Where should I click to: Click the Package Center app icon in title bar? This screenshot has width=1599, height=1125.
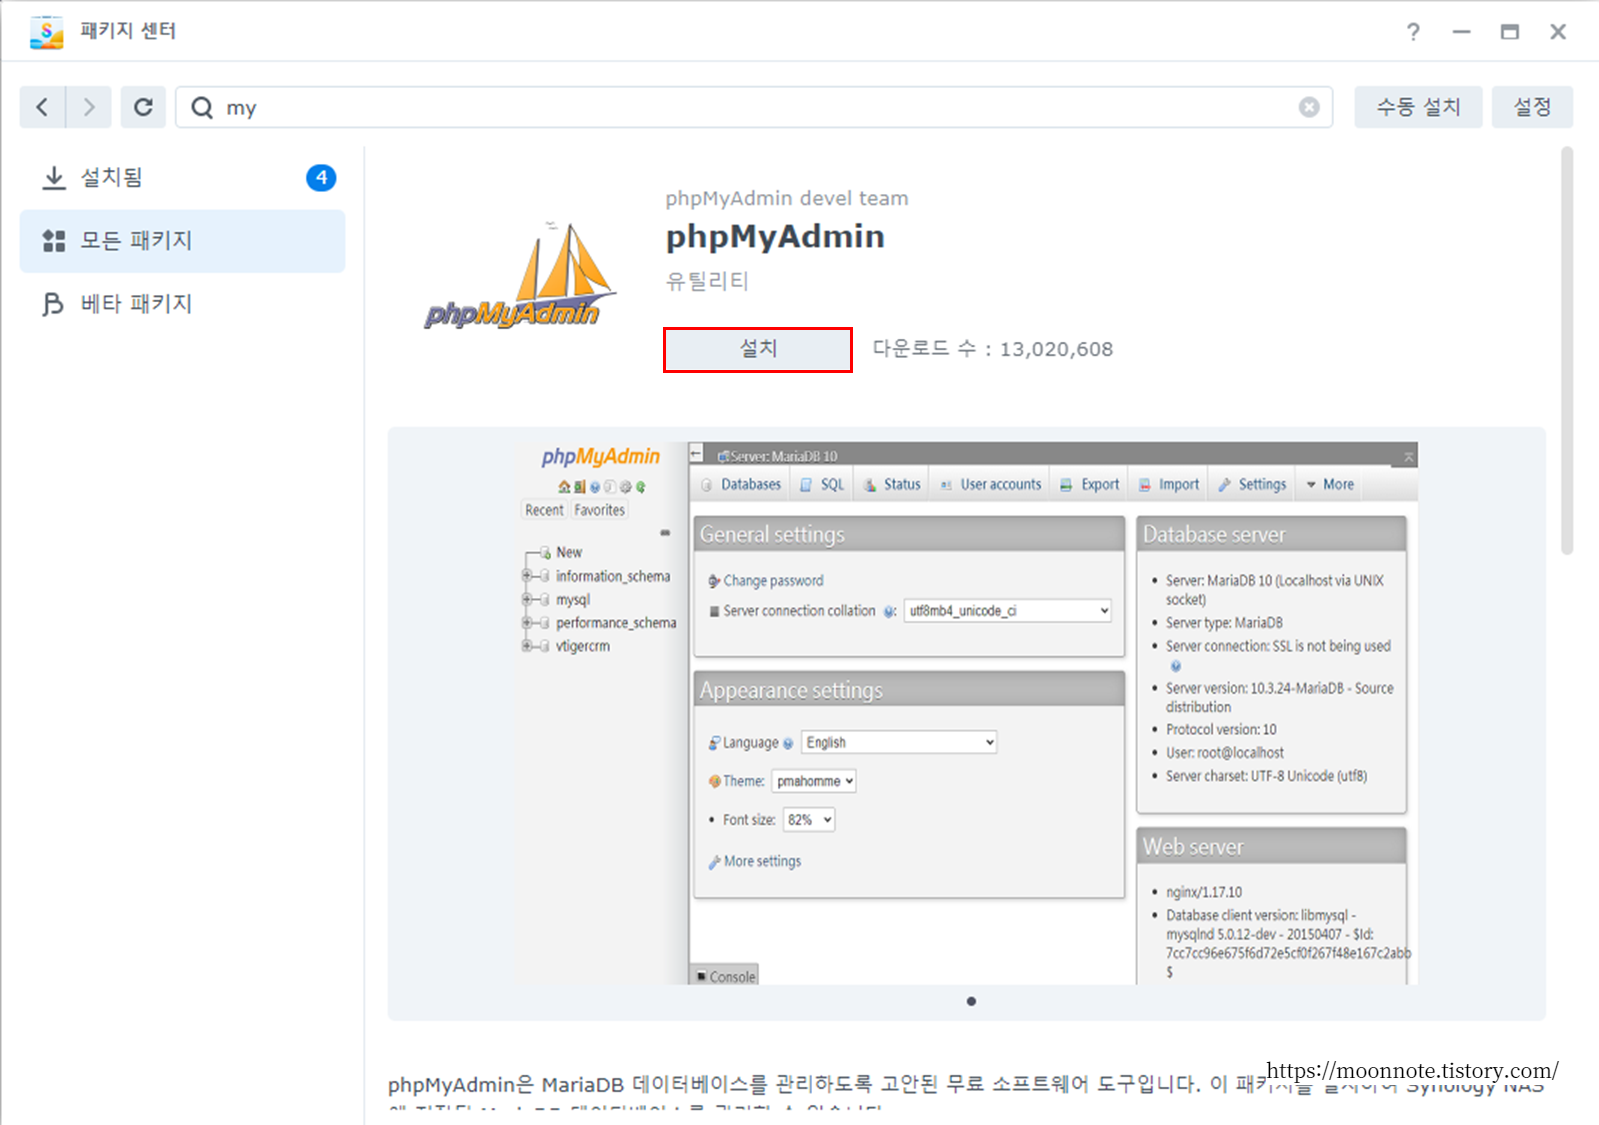point(46,32)
